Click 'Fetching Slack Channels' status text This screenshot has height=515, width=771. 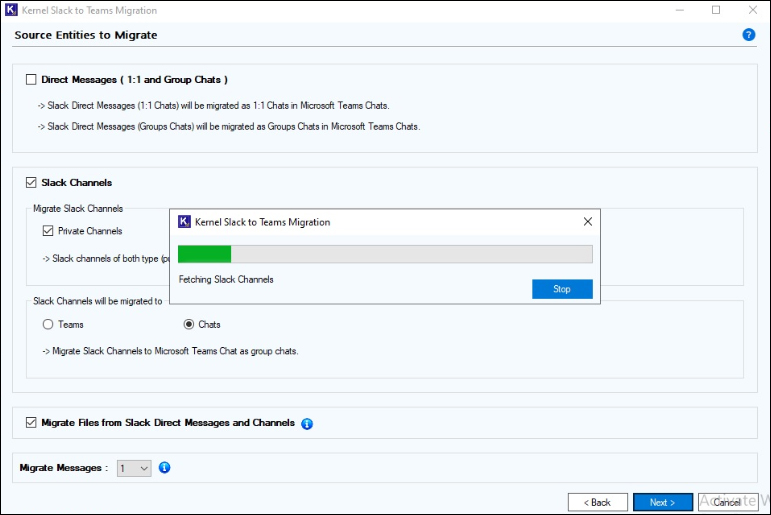pos(226,279)
